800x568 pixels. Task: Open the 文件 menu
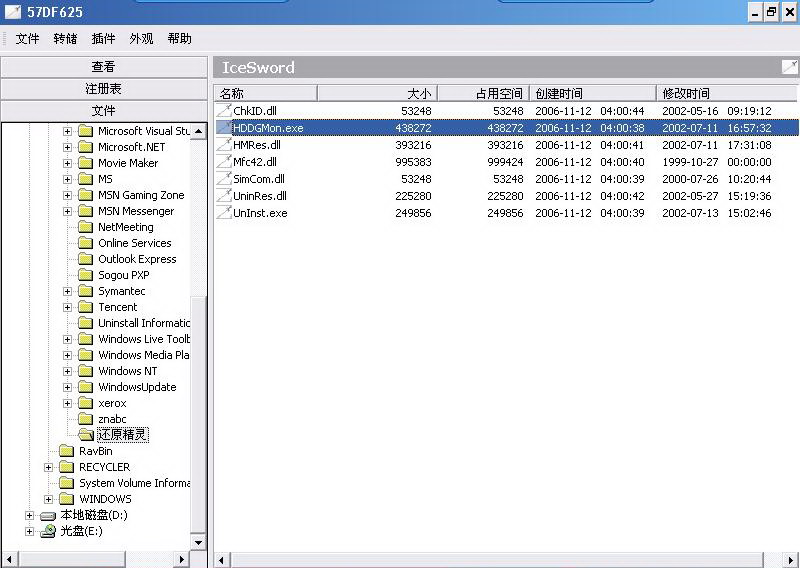(27, 38)
